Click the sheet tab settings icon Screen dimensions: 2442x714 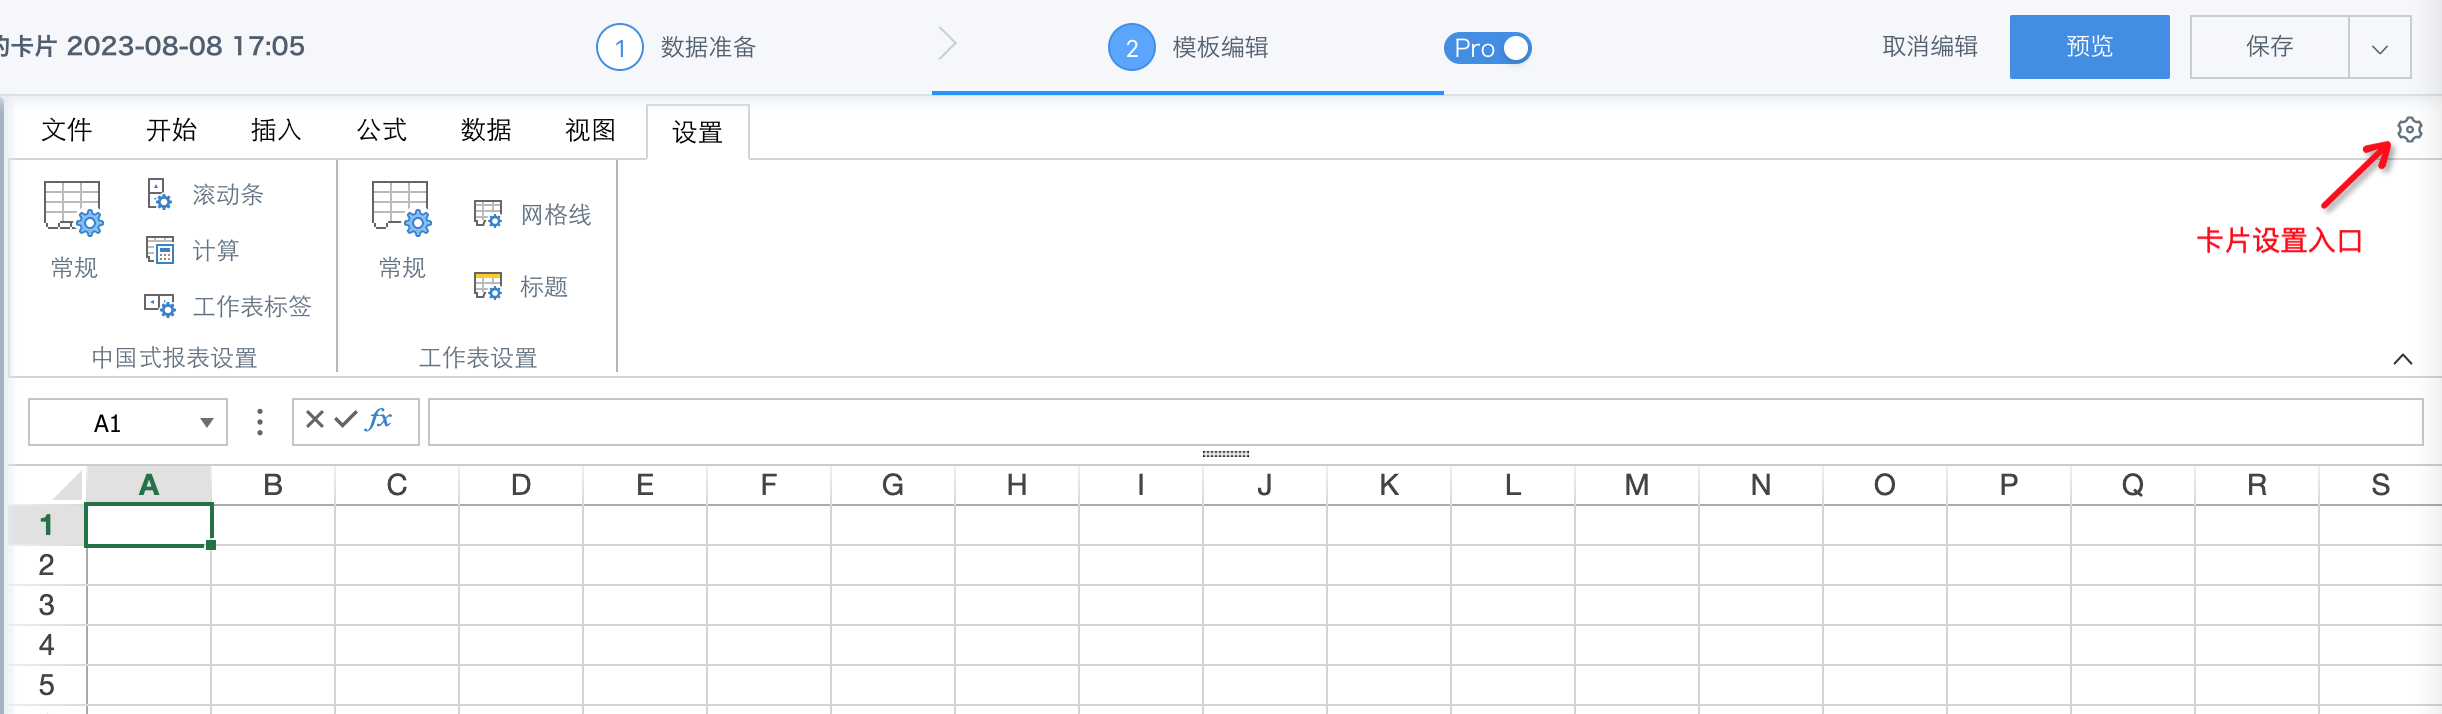click(159, 306)
